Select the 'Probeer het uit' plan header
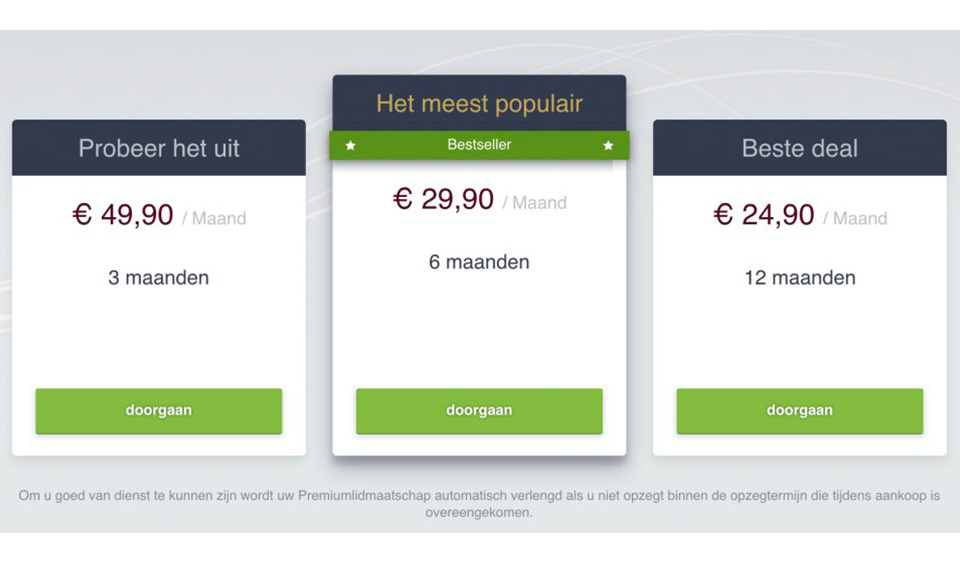 (159, 148)
